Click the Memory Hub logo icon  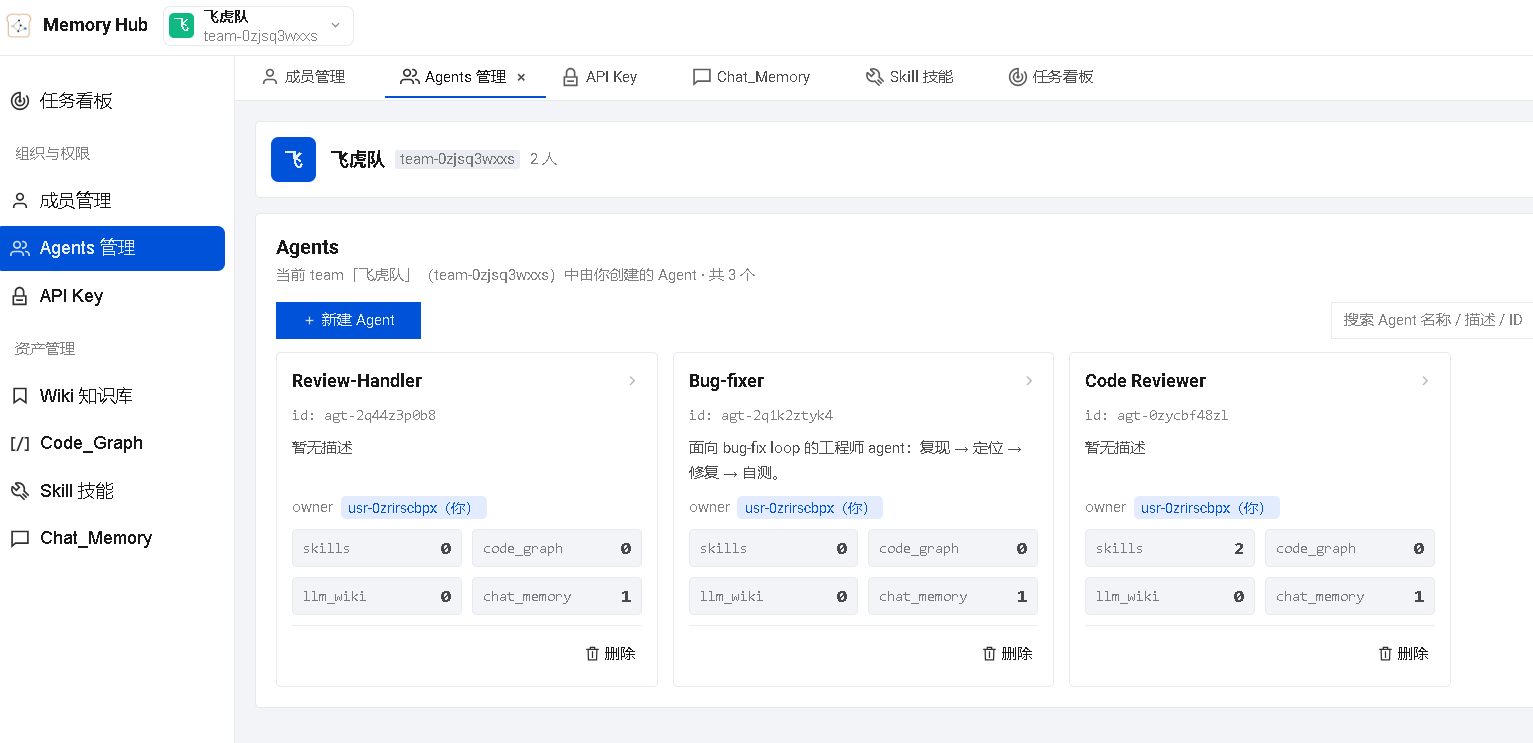[19, 26]
